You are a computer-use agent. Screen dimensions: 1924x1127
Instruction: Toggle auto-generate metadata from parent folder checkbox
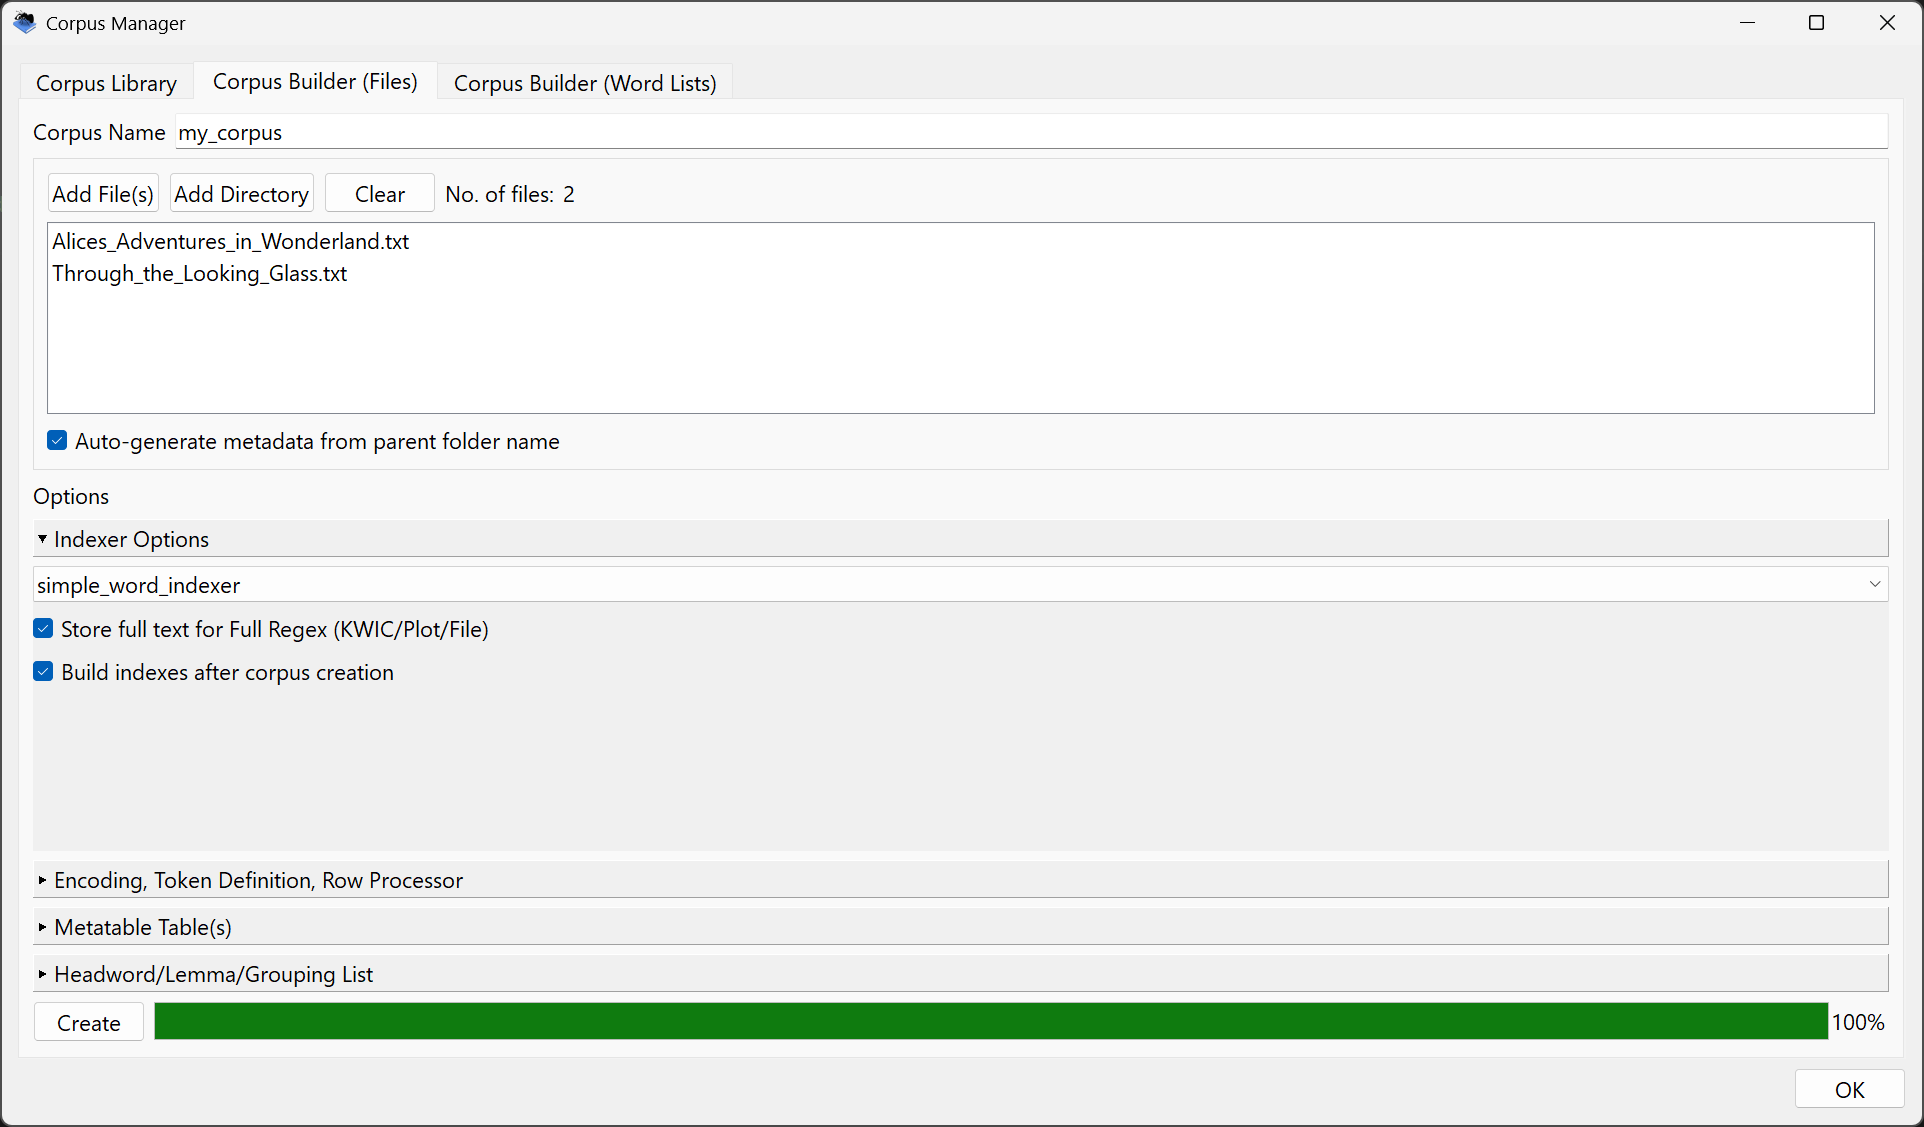pos(57,441)
